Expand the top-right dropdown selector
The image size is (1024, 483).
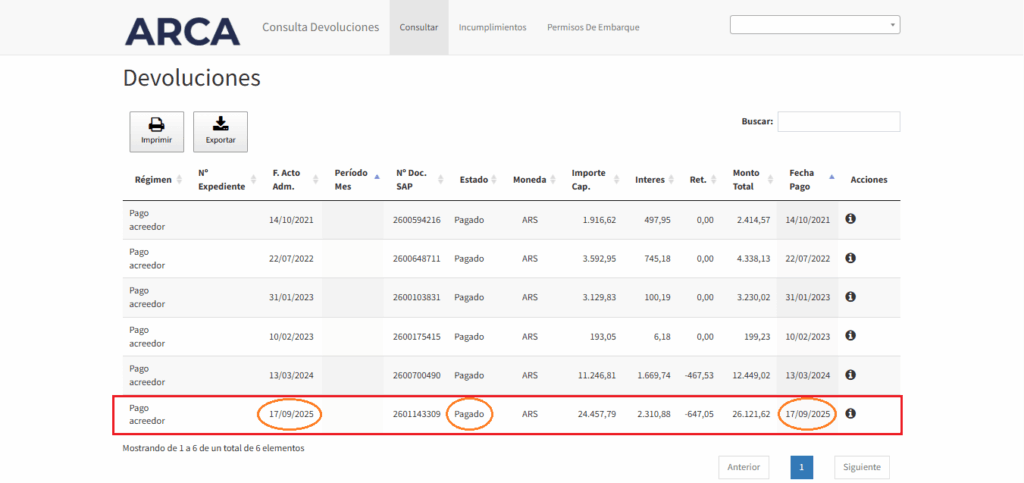coord(814,25)
